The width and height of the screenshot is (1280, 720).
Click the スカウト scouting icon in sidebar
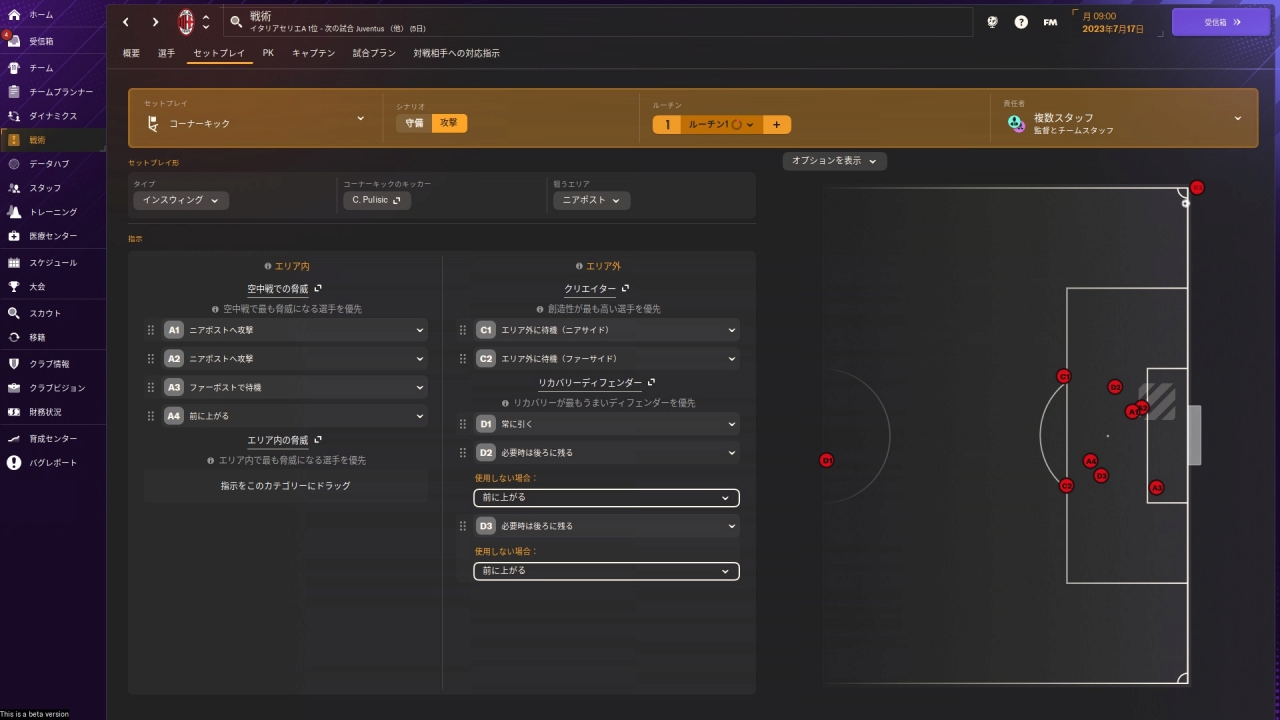point(14,313)
